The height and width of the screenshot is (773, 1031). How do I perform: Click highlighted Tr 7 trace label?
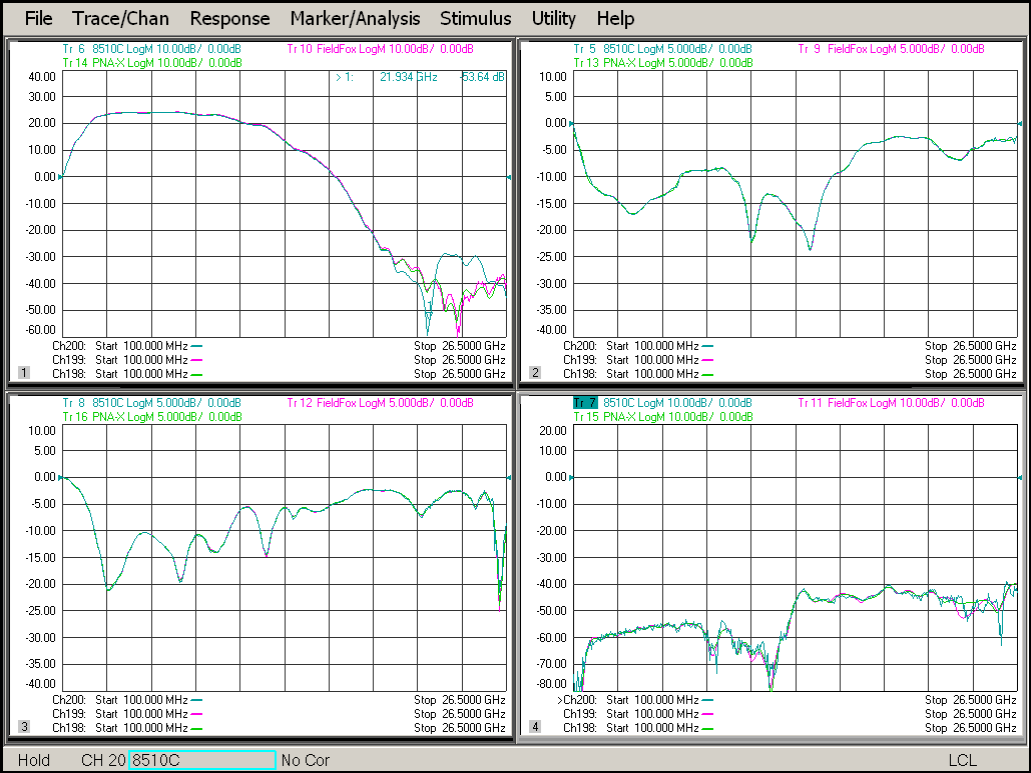click(x=585, y=403)
